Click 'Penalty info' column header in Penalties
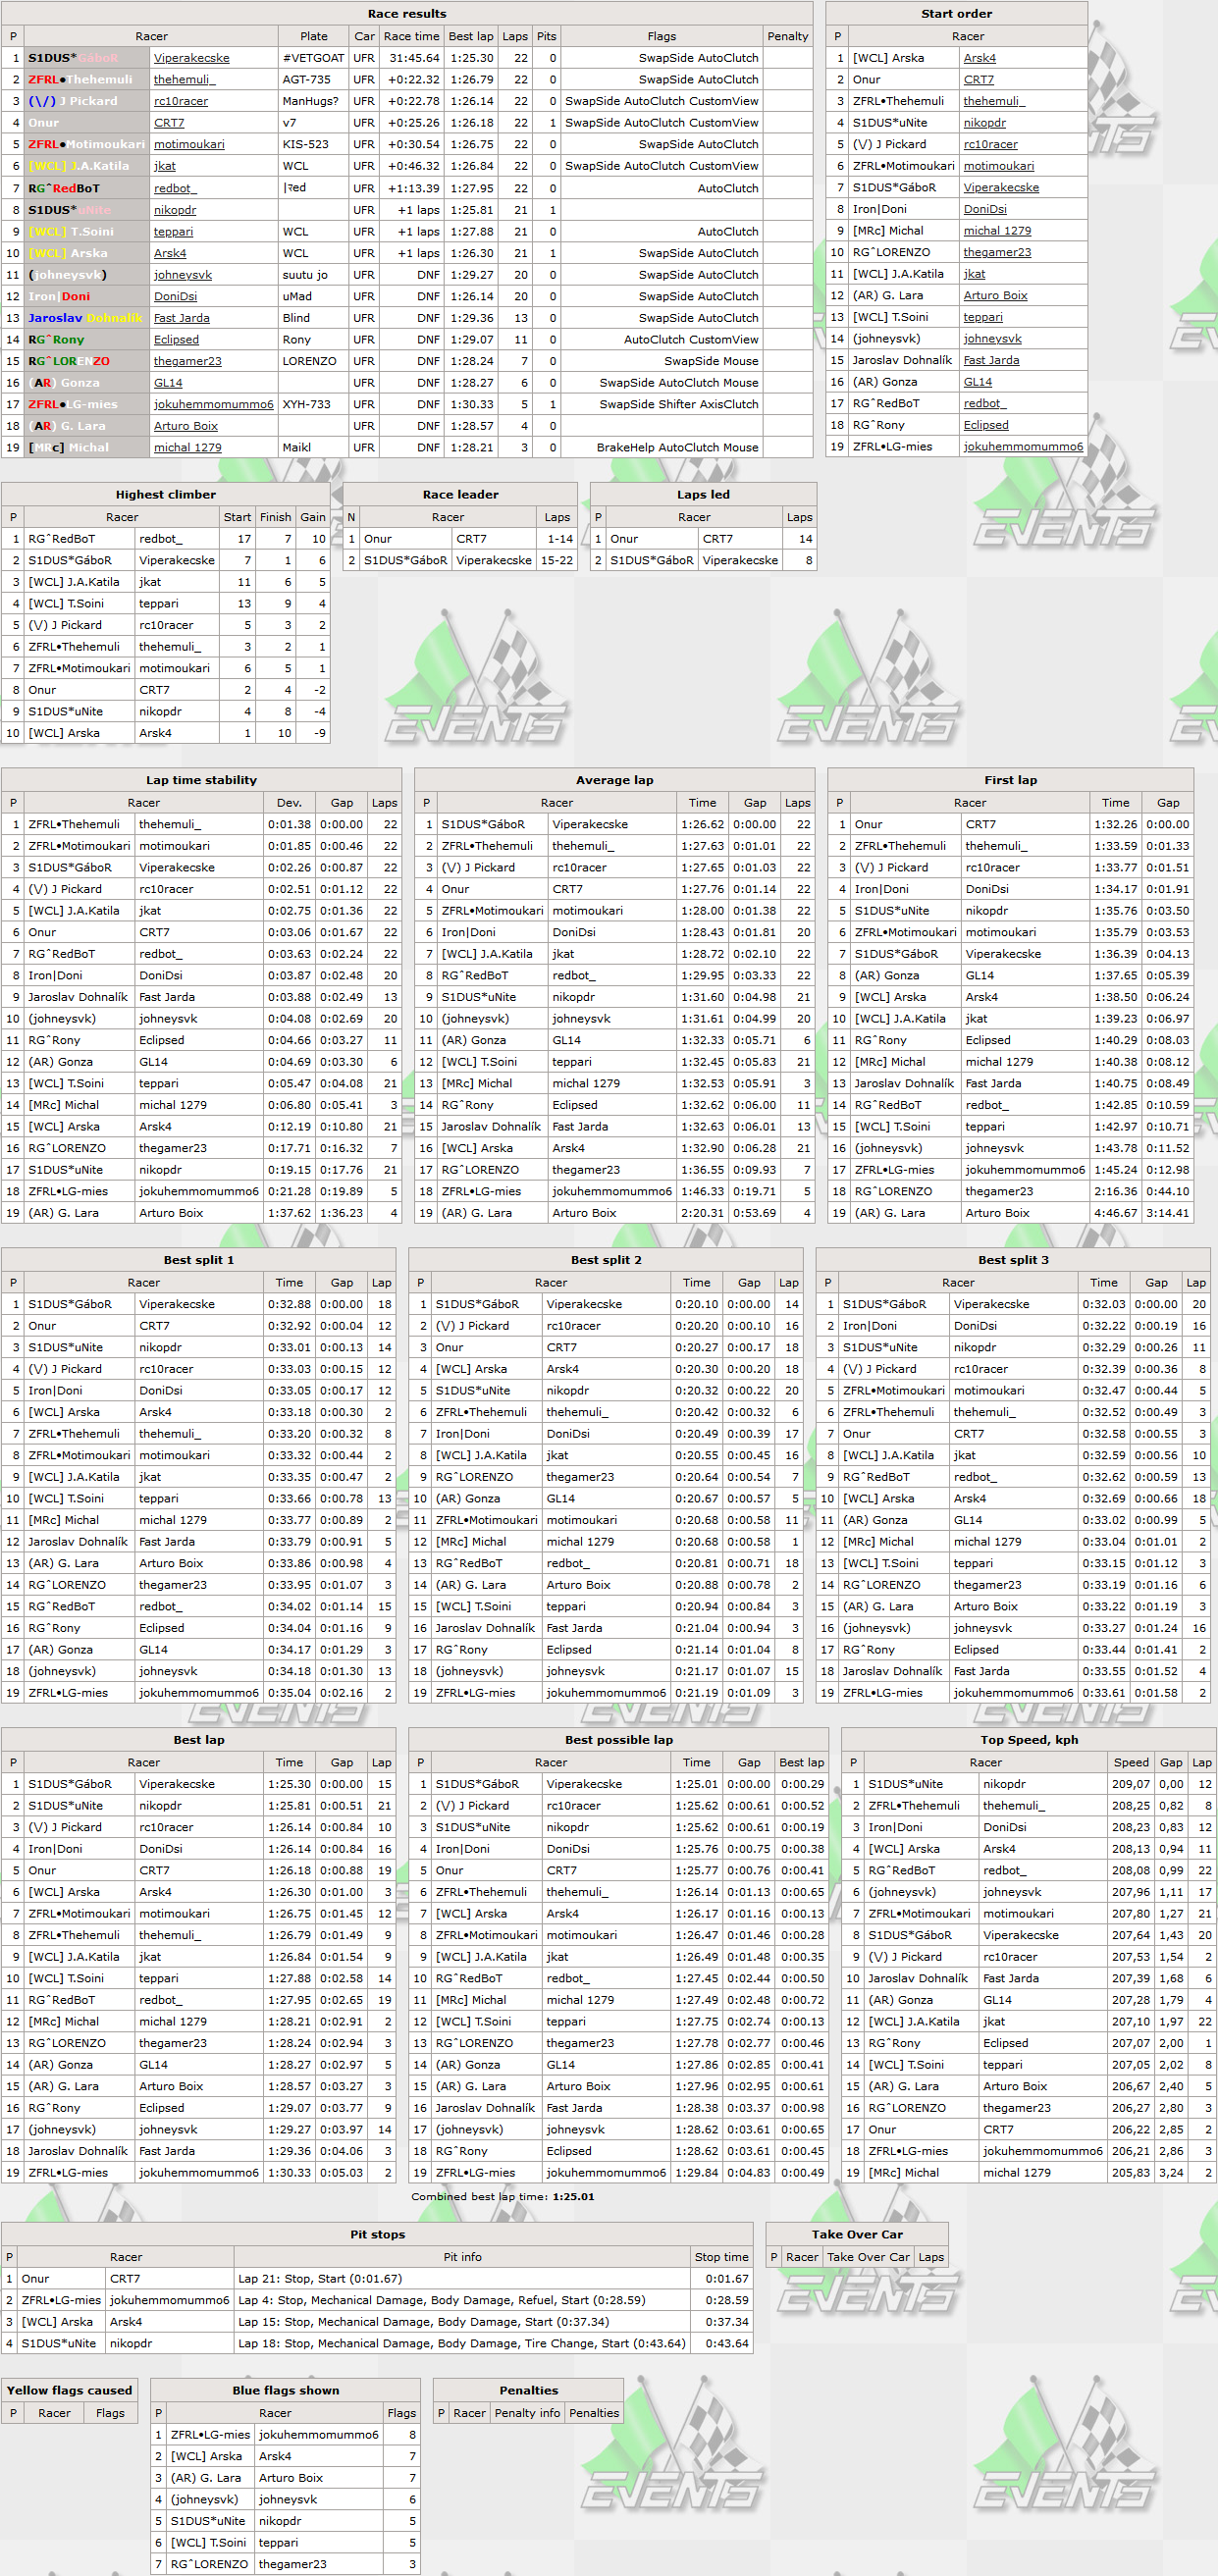This screenshot has width=1218, height=2576. point(527,2413)
